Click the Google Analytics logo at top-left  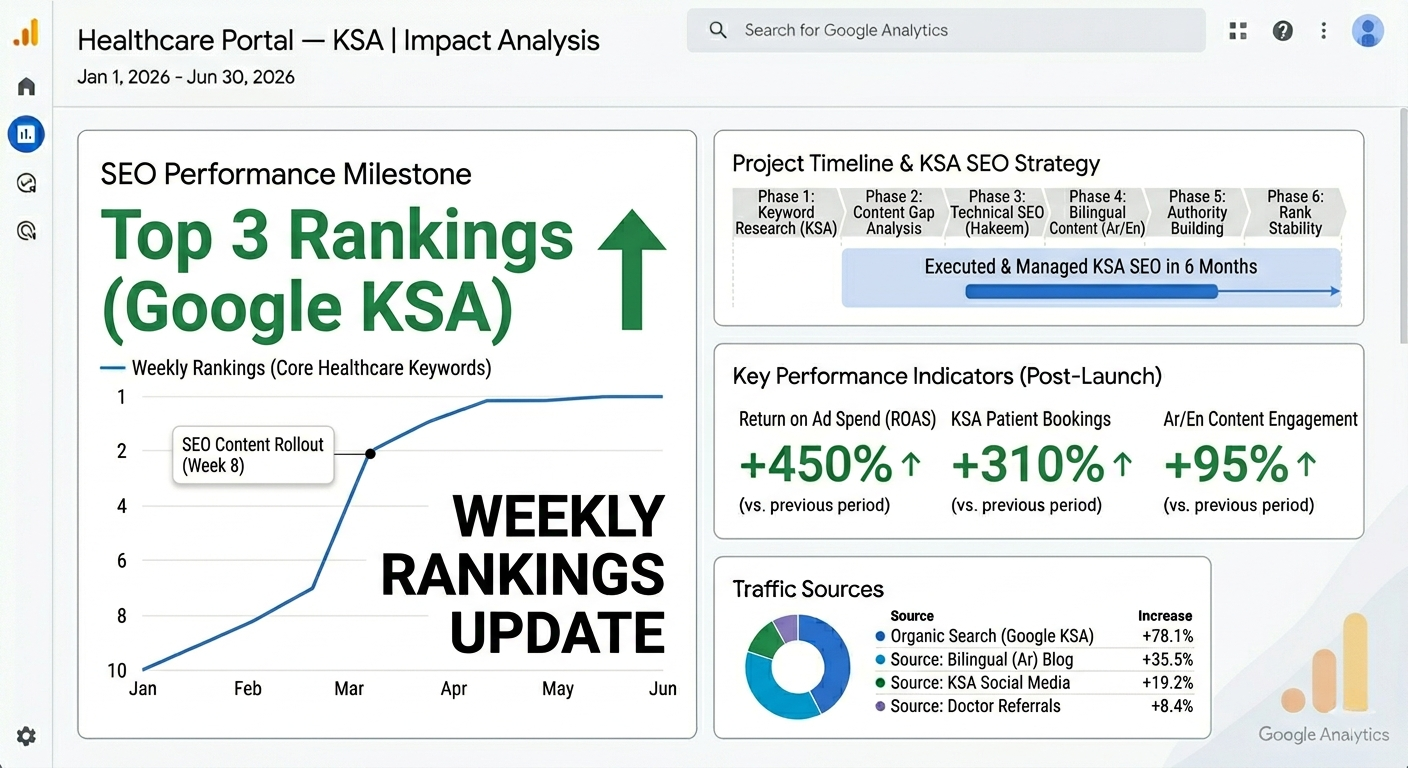click(x=26, y=32)
